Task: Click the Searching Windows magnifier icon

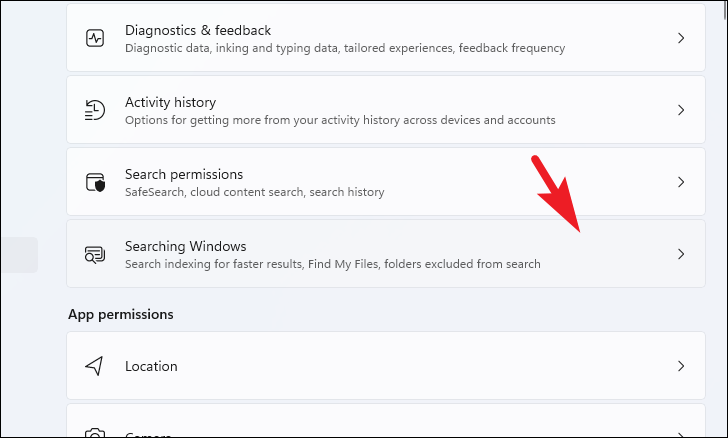Action: tap(95, 254)
